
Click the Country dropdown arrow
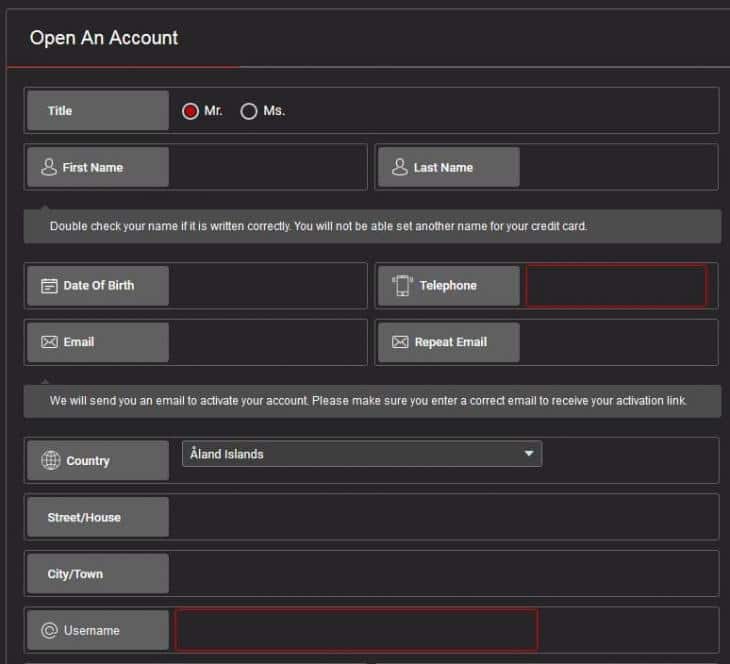coord(529,454)
